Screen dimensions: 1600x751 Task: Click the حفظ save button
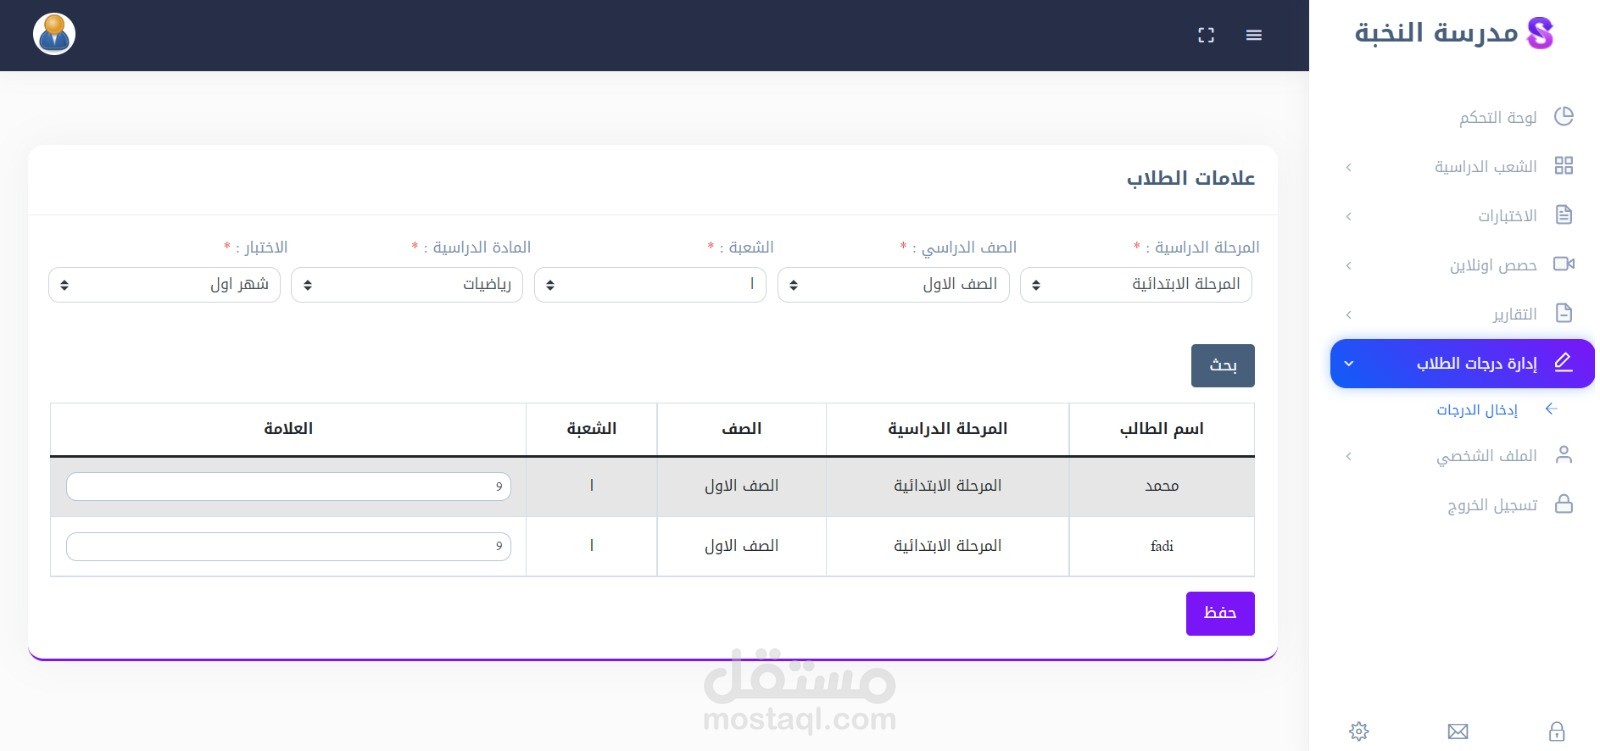pos(1220,613)
